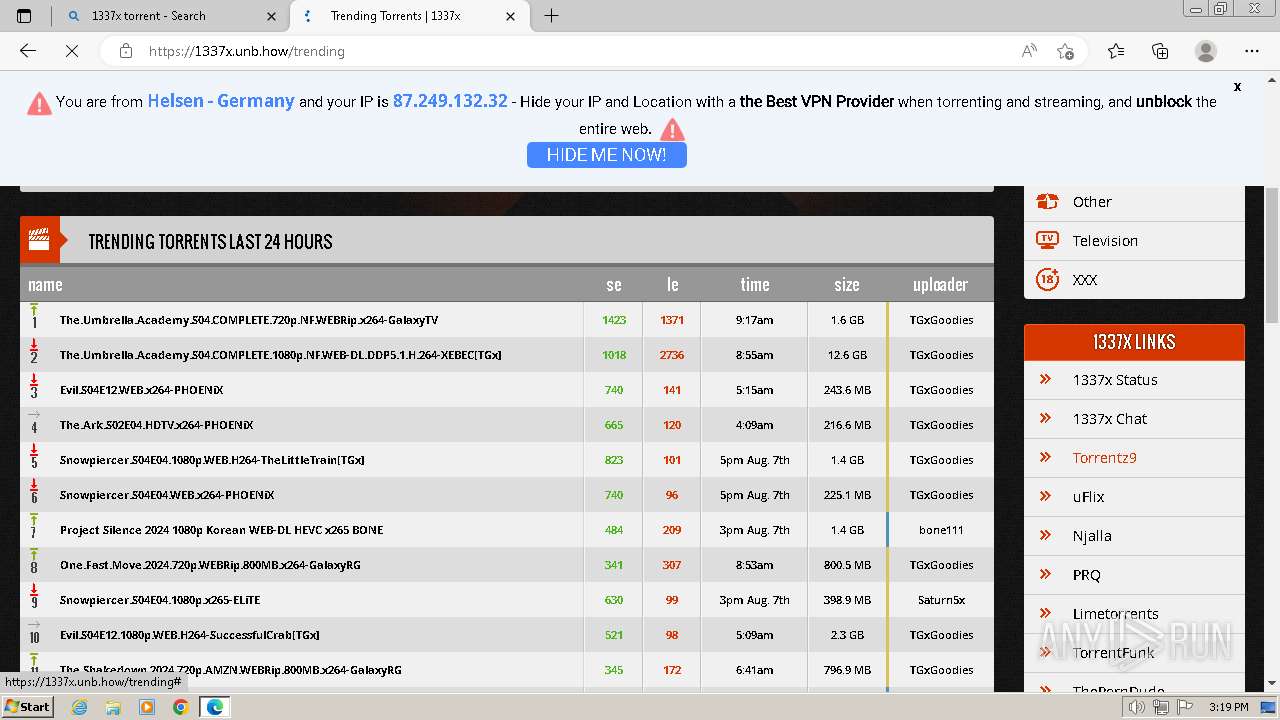Image resolution: width=1280 pixels, height=720 pixels.
Task: Dismiss the VPN warning banner
Action: click(x=1237, y=87)
